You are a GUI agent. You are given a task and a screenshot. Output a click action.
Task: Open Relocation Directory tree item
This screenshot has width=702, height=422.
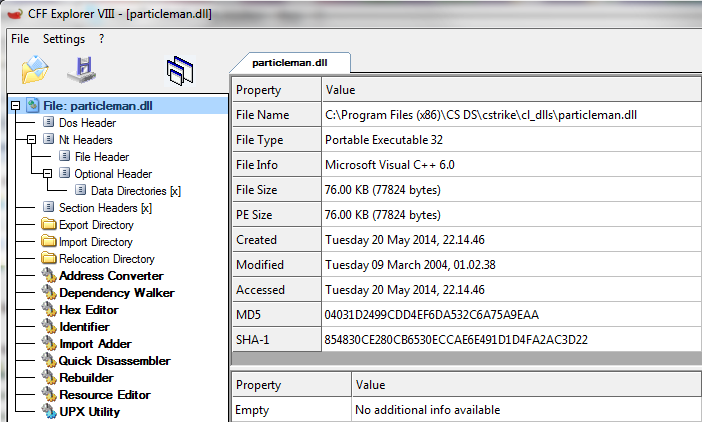[107, 259]
